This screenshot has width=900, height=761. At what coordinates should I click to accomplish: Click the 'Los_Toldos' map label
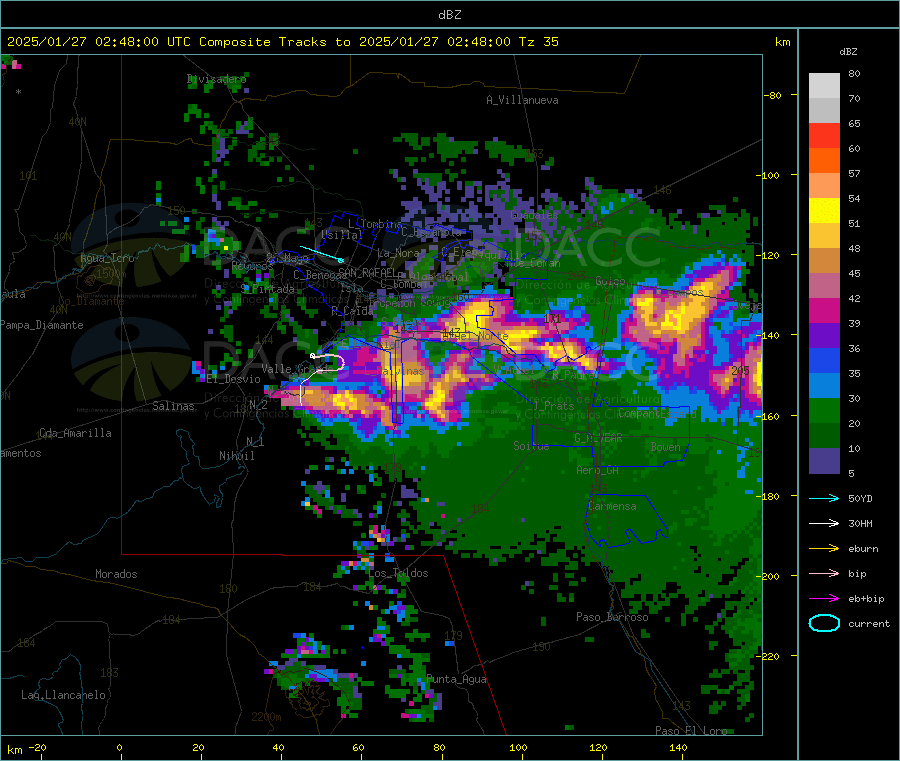[x=398, y=573]
